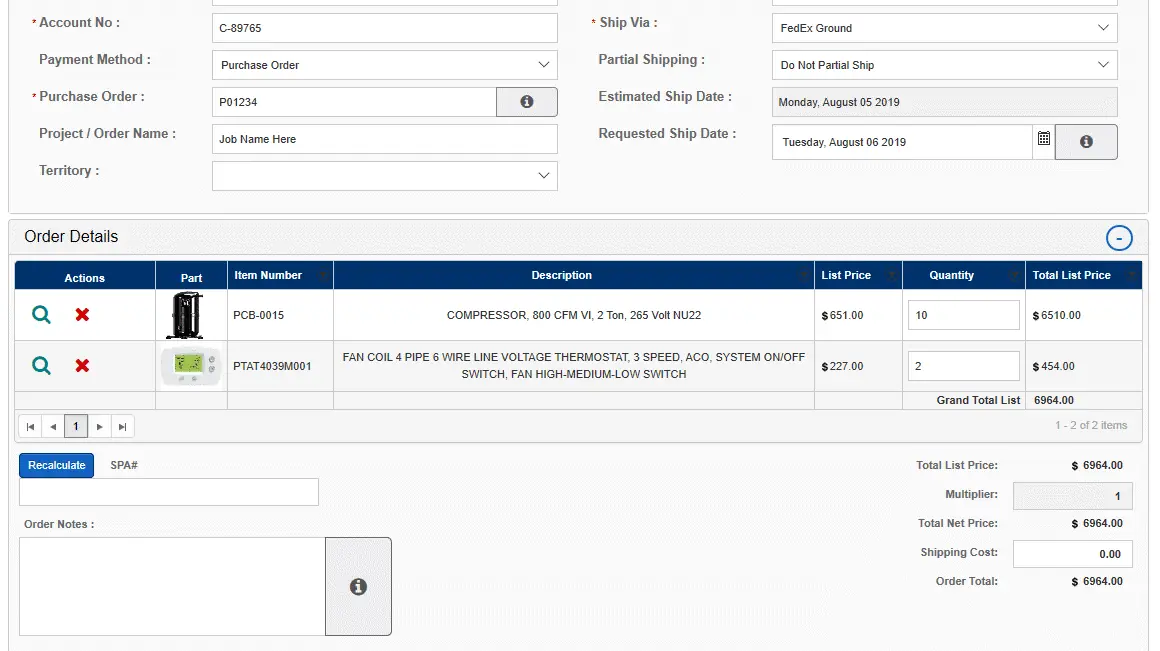This screenshot has height=651, width=1160.
Task: Click the Quantity field showing 10
Action: point(963,314)
